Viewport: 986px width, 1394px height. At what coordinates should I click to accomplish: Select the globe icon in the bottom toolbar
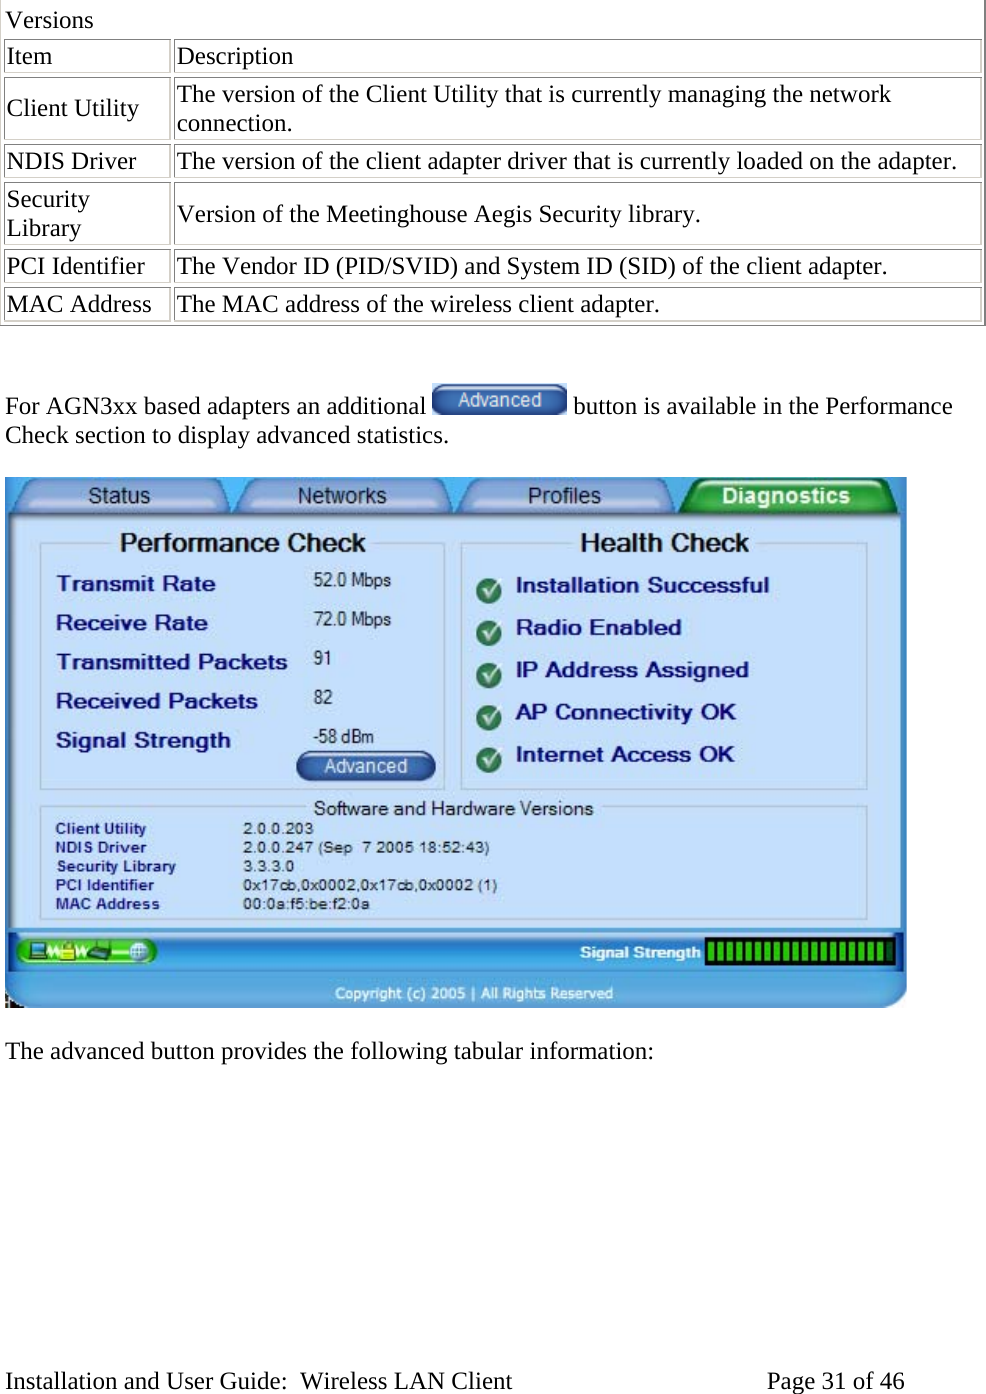pos(138,951)
